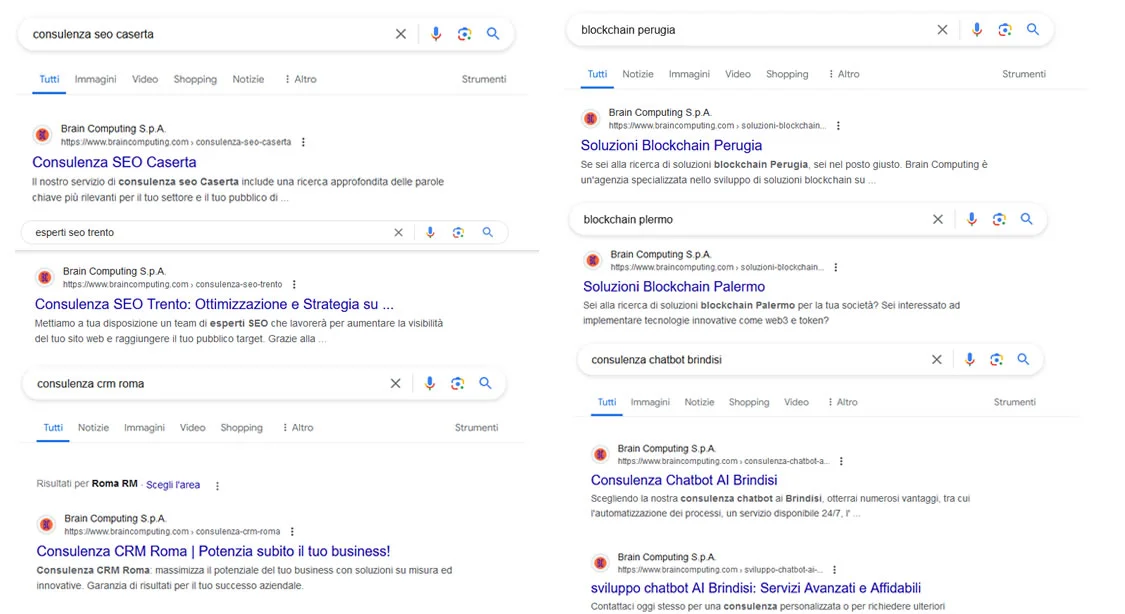Open options for consulenza-crm-roma result
Image resolution: width=1125 pixels, height=614 pixels.
(x=292, y=532)
